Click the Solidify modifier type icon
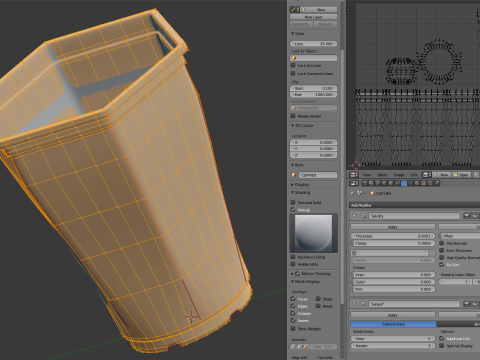Image resolution: width=480 pixels, height=360 pixels. [364, 216]
